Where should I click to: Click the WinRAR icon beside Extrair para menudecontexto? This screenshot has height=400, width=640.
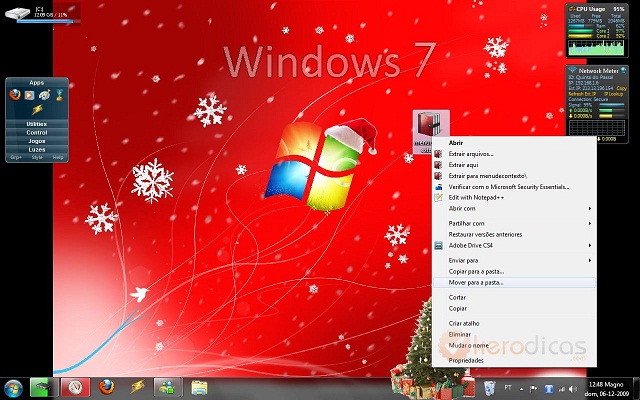coord(438,176)
